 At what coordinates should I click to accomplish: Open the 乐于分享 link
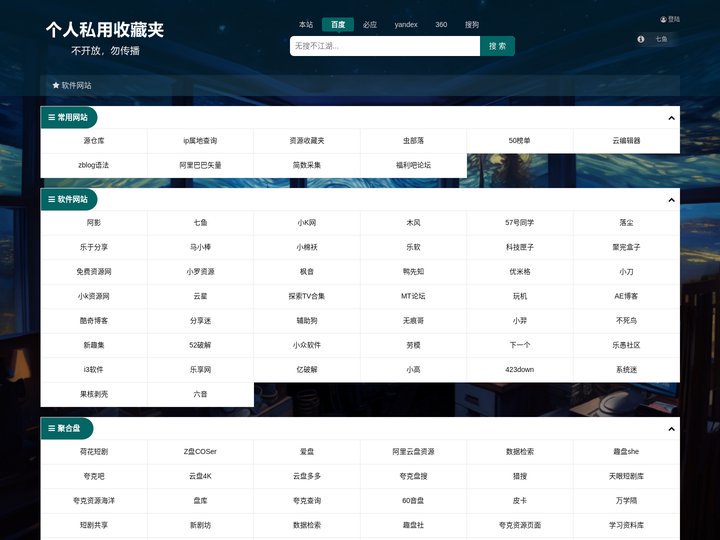click(94, 248)
